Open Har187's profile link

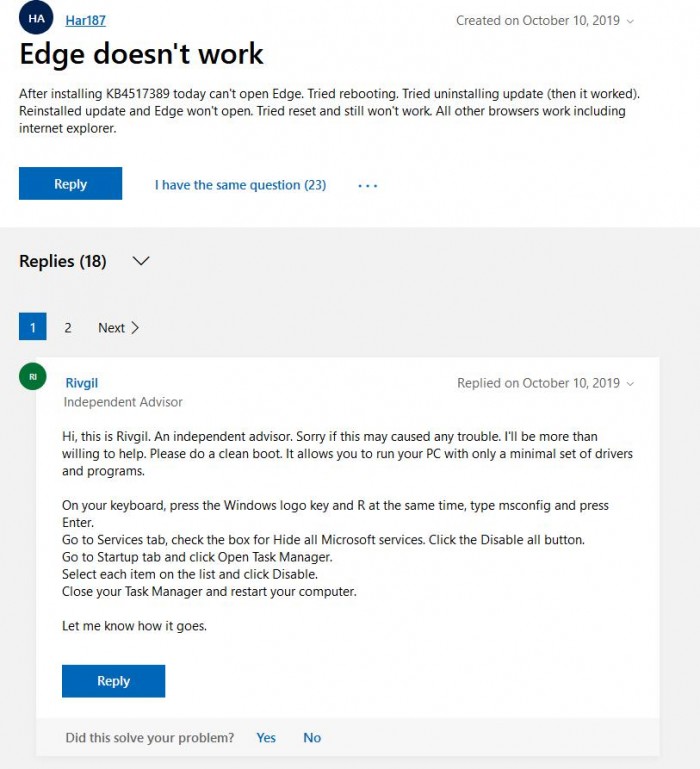[x=85, y=20]
